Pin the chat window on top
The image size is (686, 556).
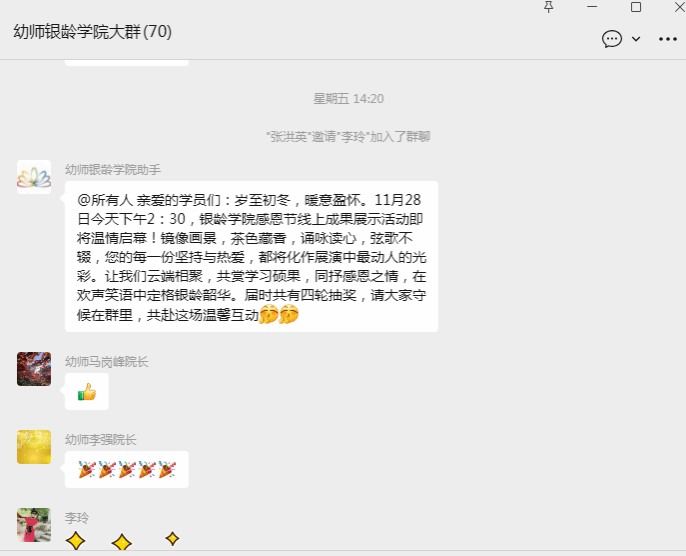click(x=548, y=7)
